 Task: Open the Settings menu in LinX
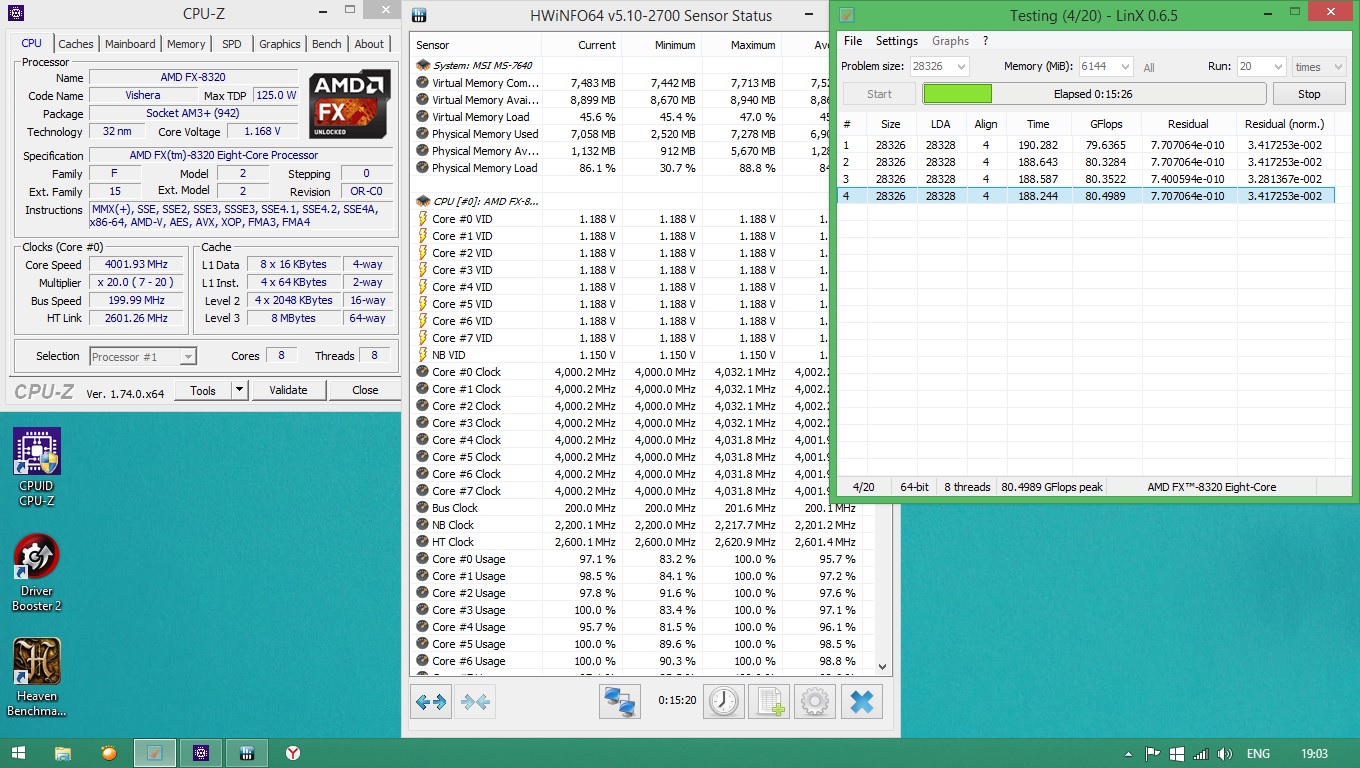click(897, 41)
